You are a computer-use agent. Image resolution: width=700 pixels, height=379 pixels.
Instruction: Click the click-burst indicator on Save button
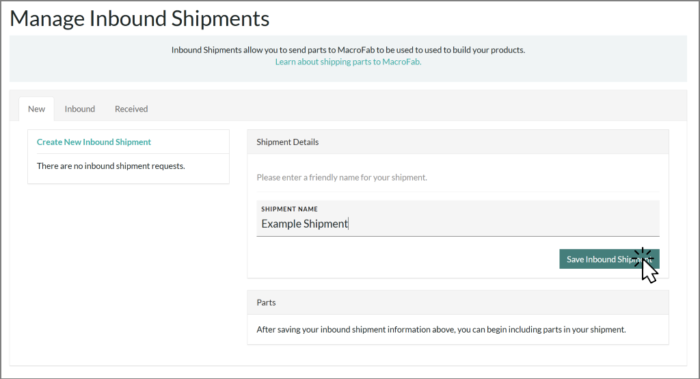coord(643,257)
